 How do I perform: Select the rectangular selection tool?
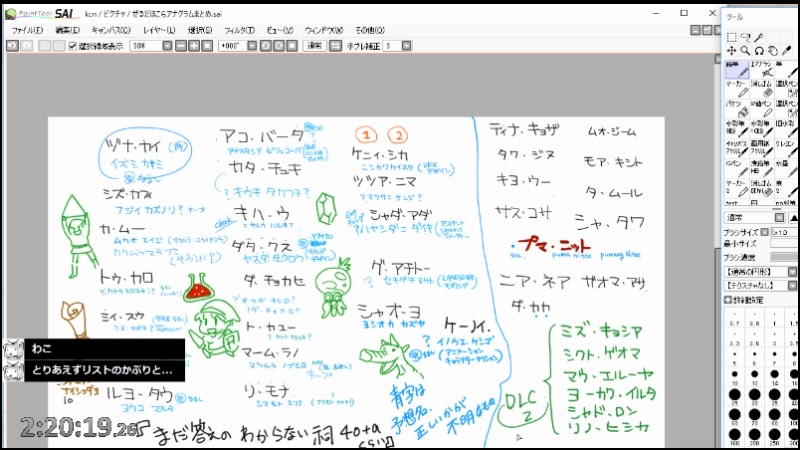point(731,37)
